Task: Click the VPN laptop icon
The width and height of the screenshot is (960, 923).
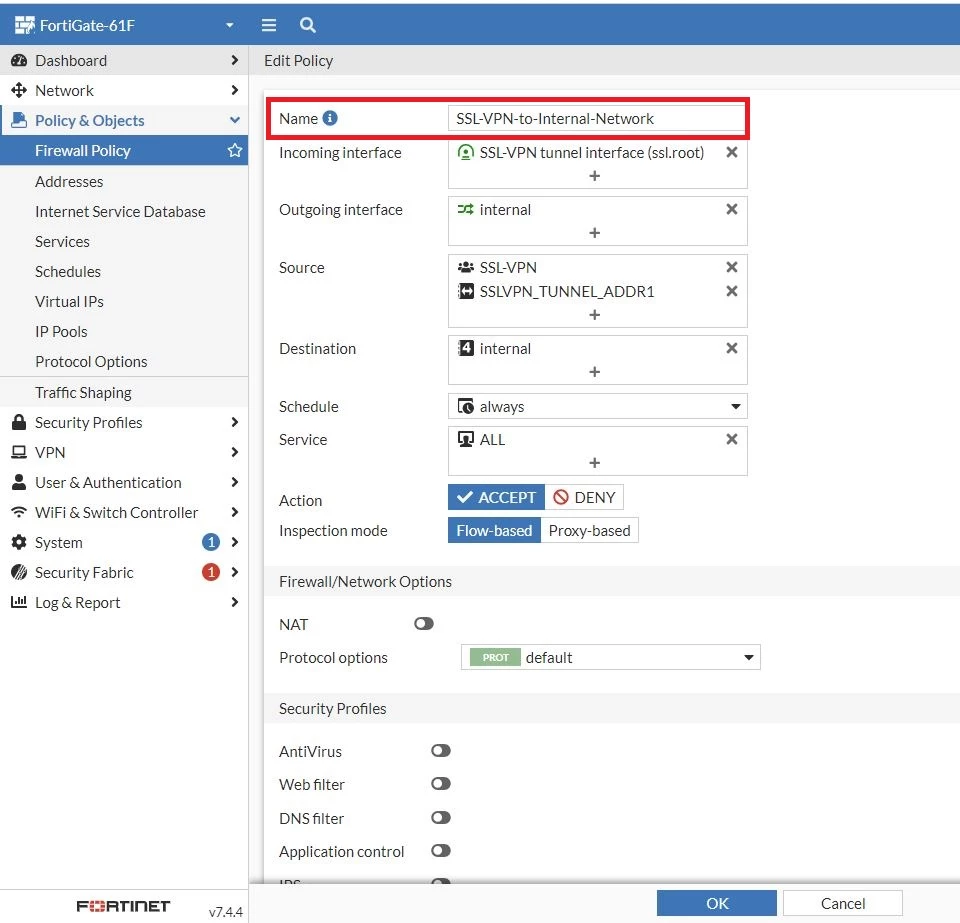Action: point(19,452)
